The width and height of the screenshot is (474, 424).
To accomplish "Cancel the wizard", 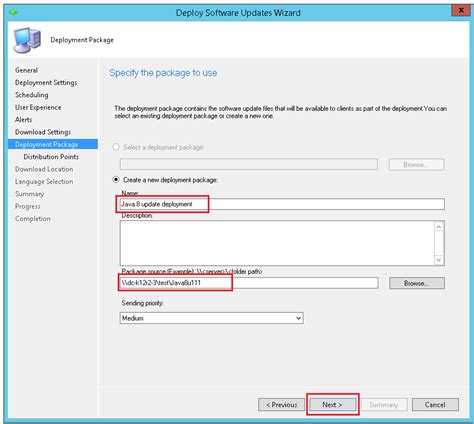I will tap(435, 405).
